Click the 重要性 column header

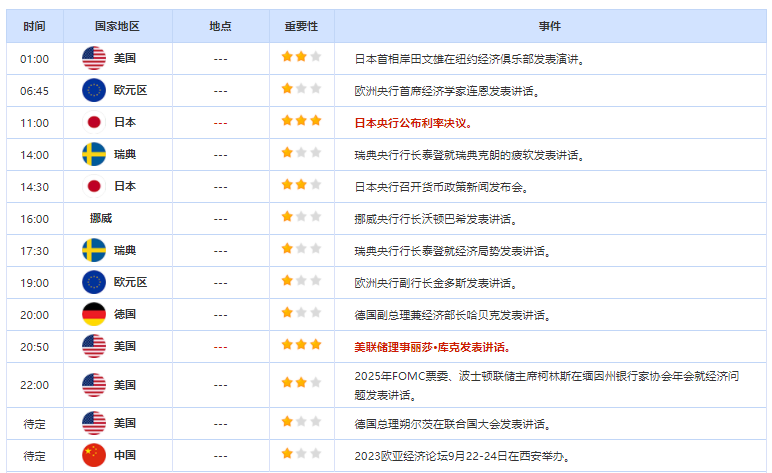point(301,26)
